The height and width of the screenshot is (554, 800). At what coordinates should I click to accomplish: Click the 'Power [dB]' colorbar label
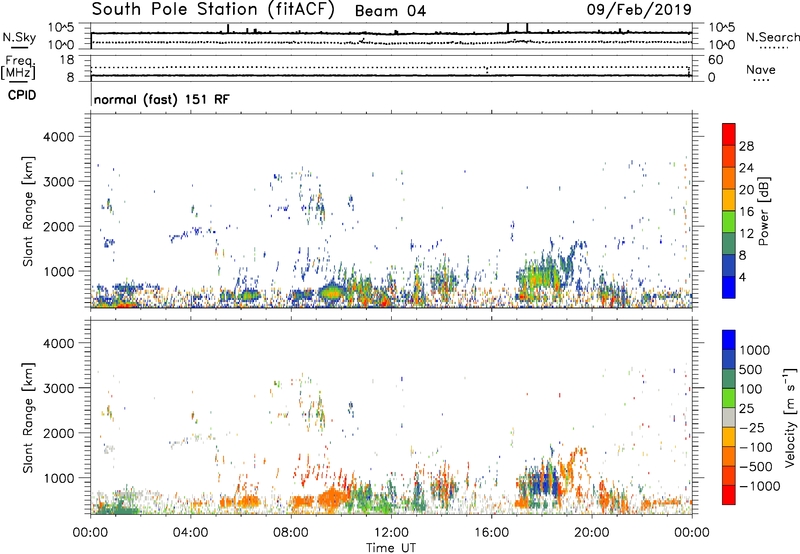click(764, 212)
